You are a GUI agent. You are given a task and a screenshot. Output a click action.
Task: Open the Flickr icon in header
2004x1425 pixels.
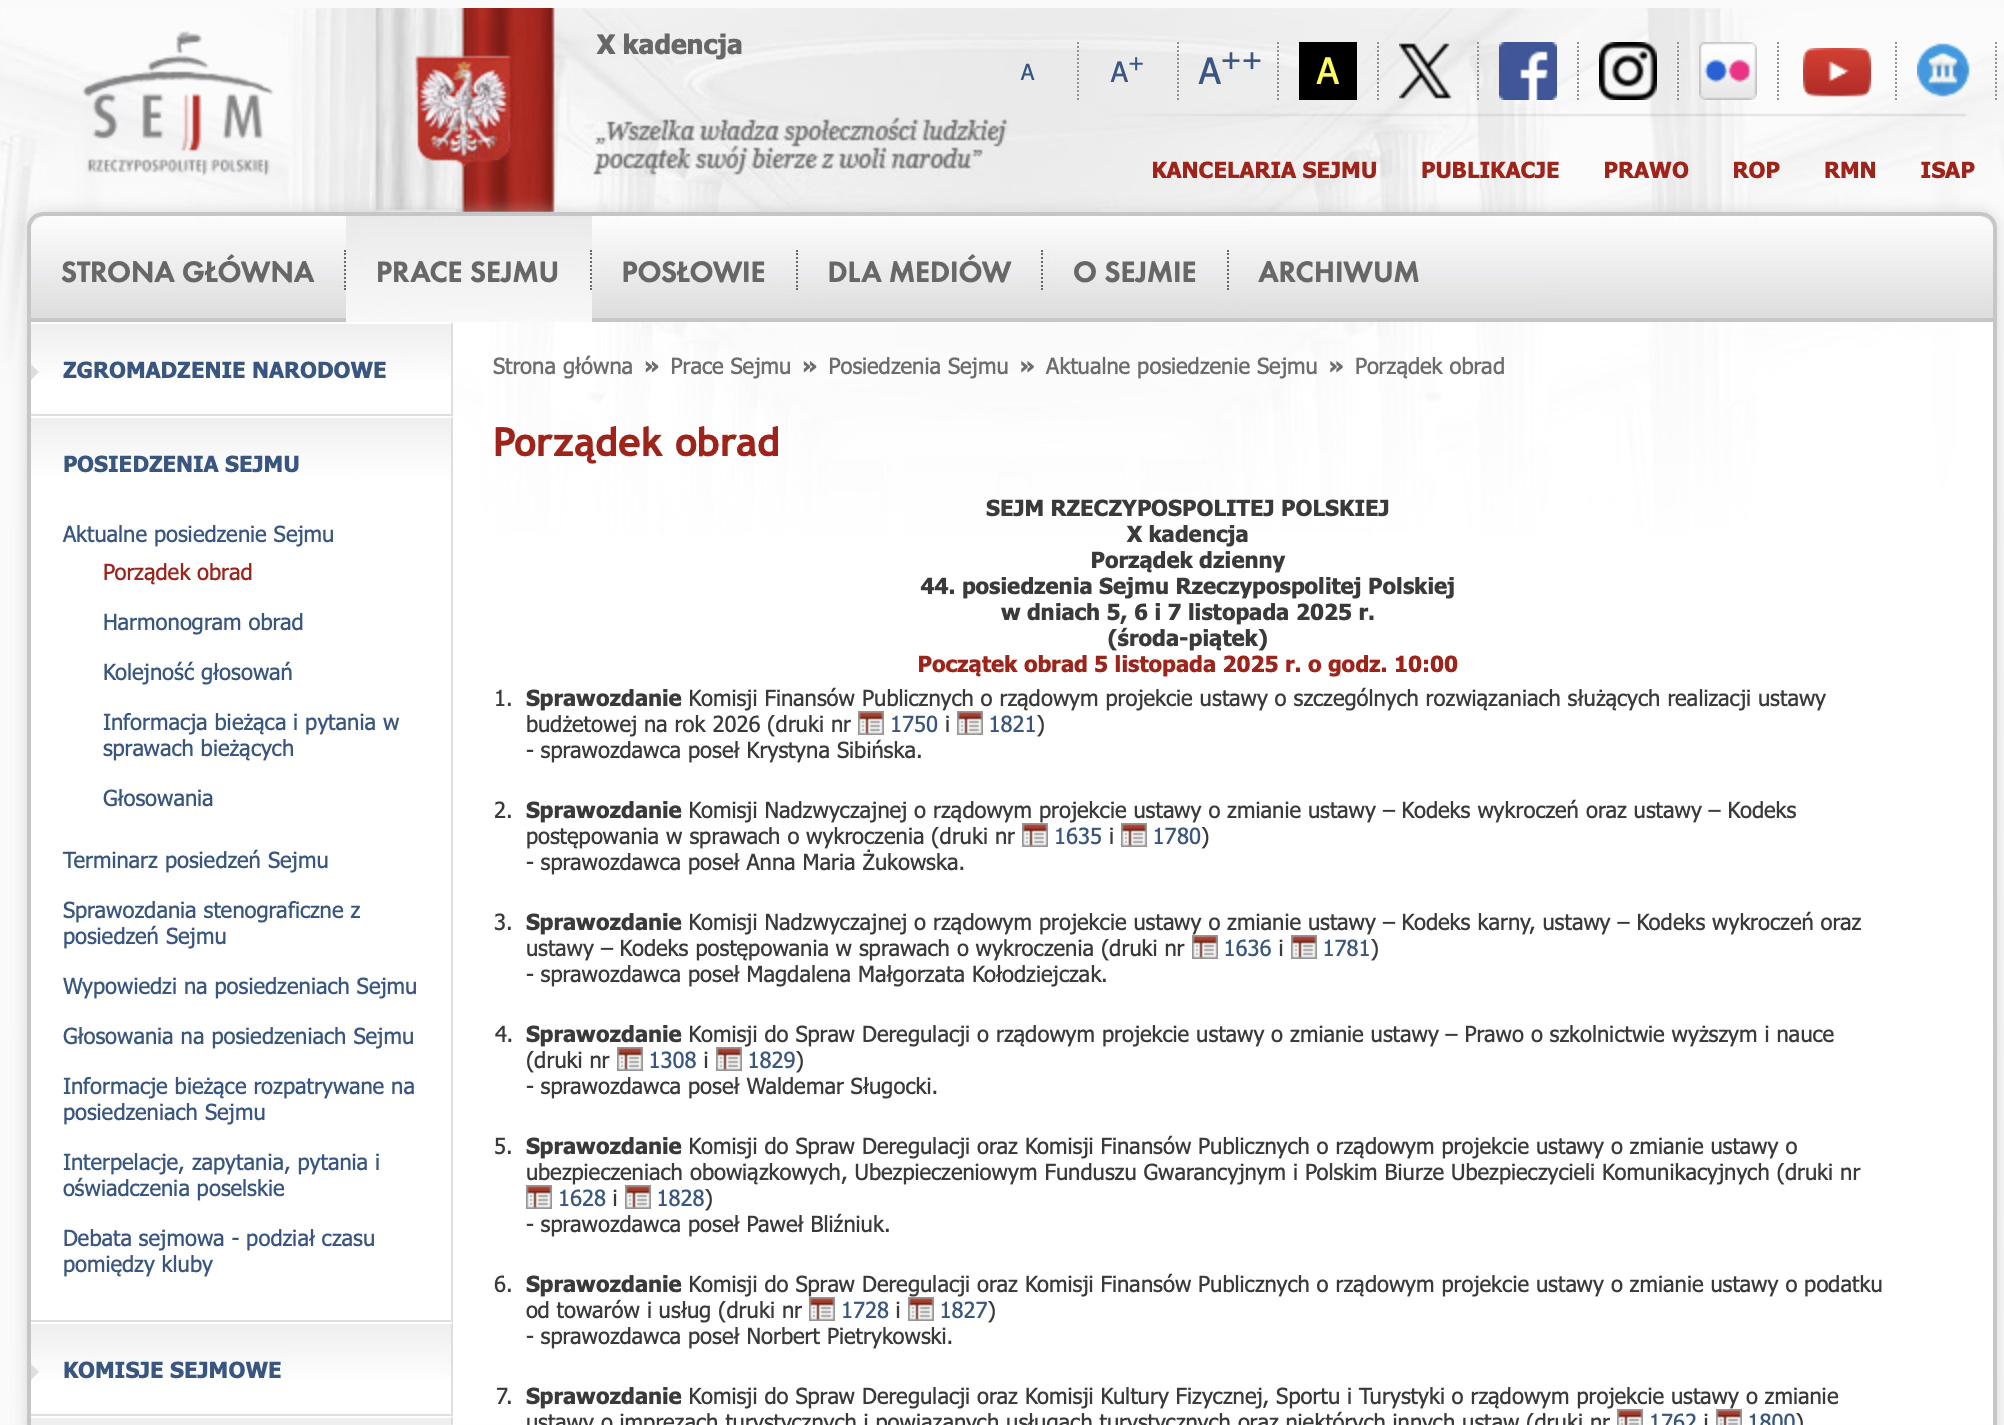(1727, 71)
